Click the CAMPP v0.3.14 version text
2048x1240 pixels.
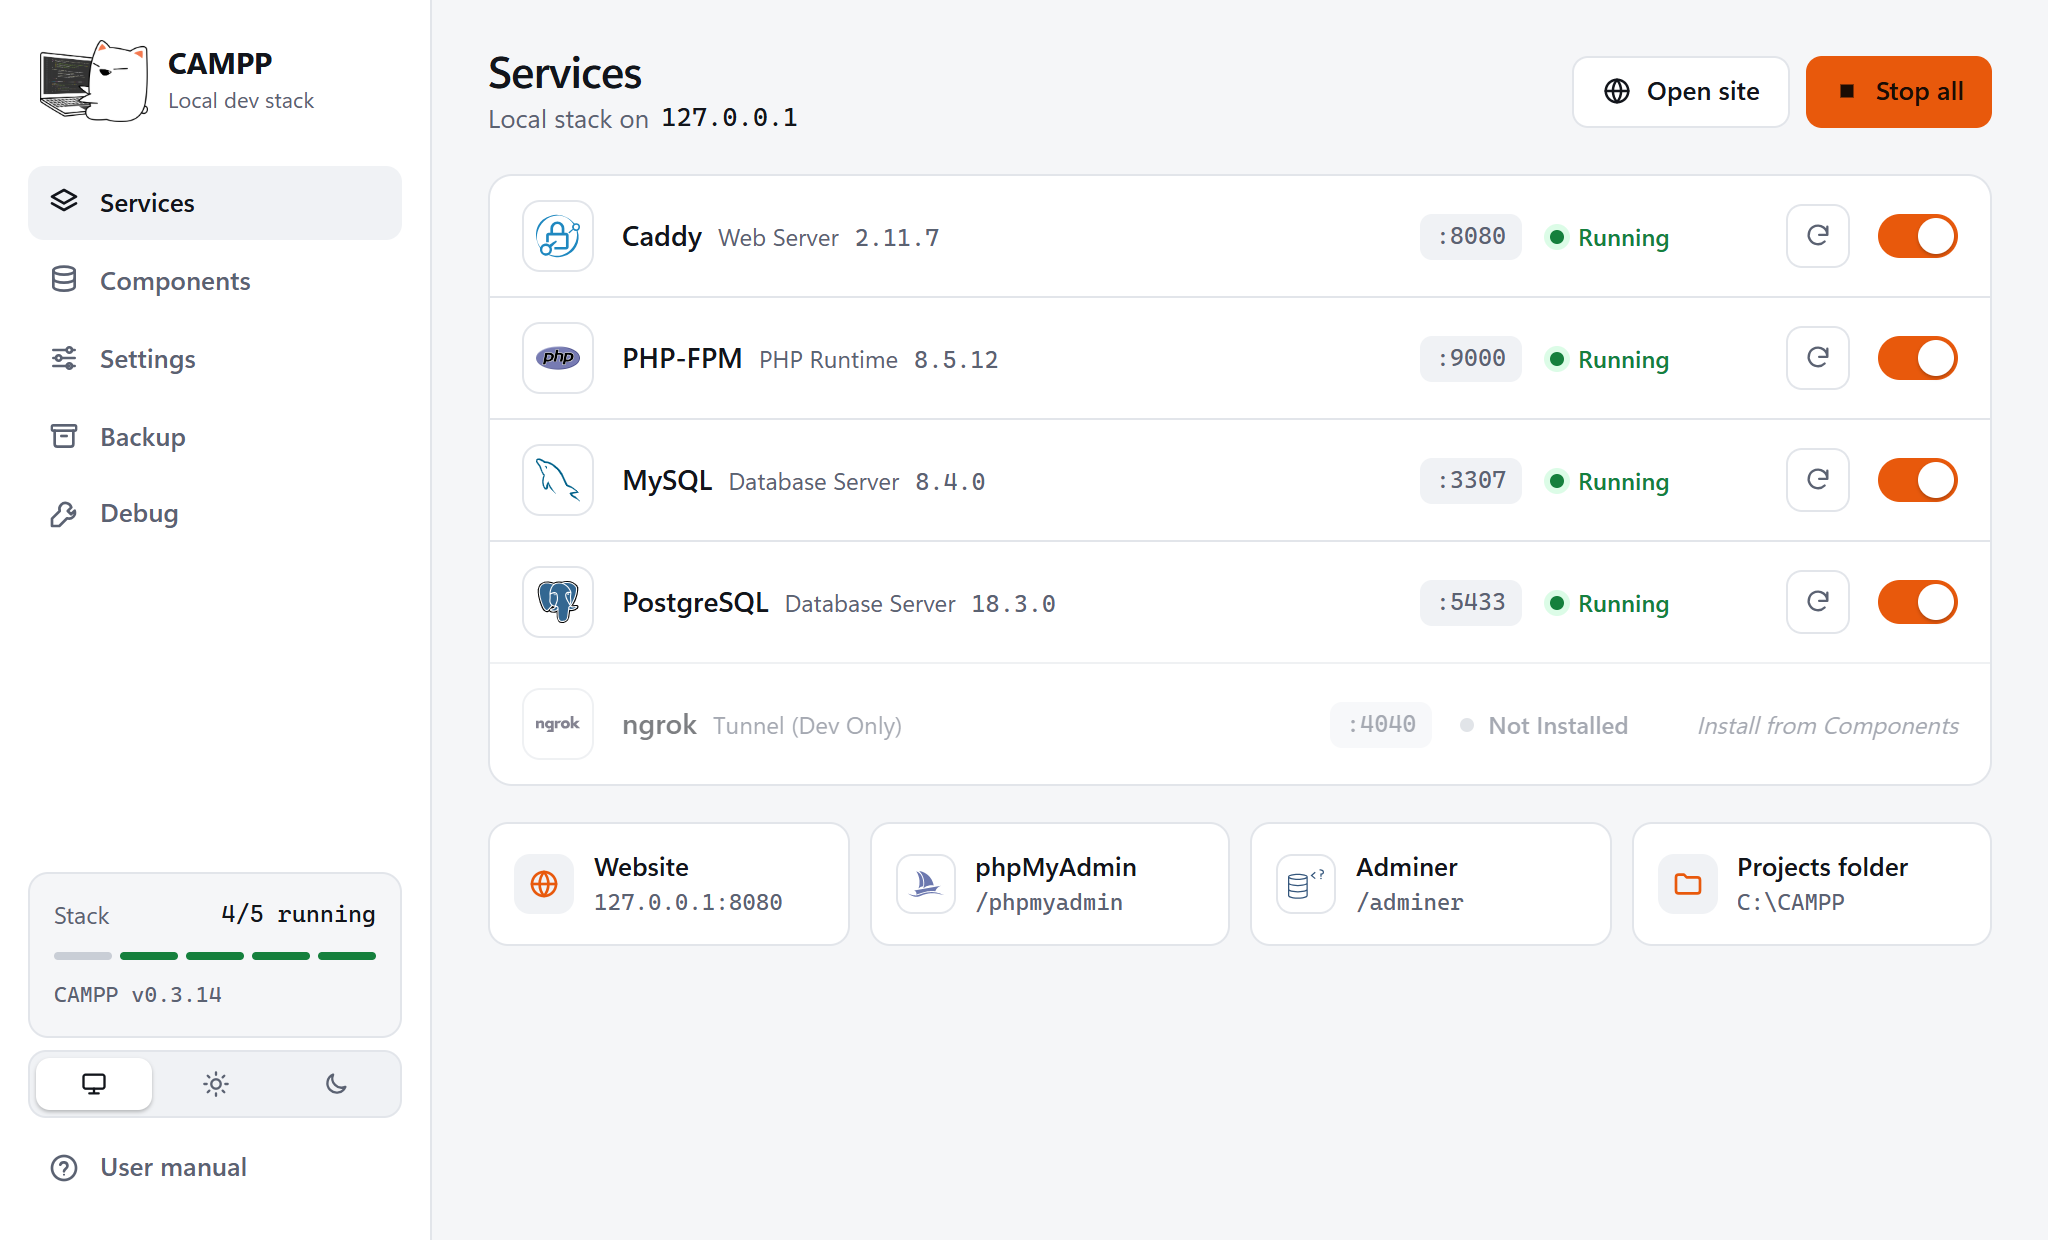point(138,995)
